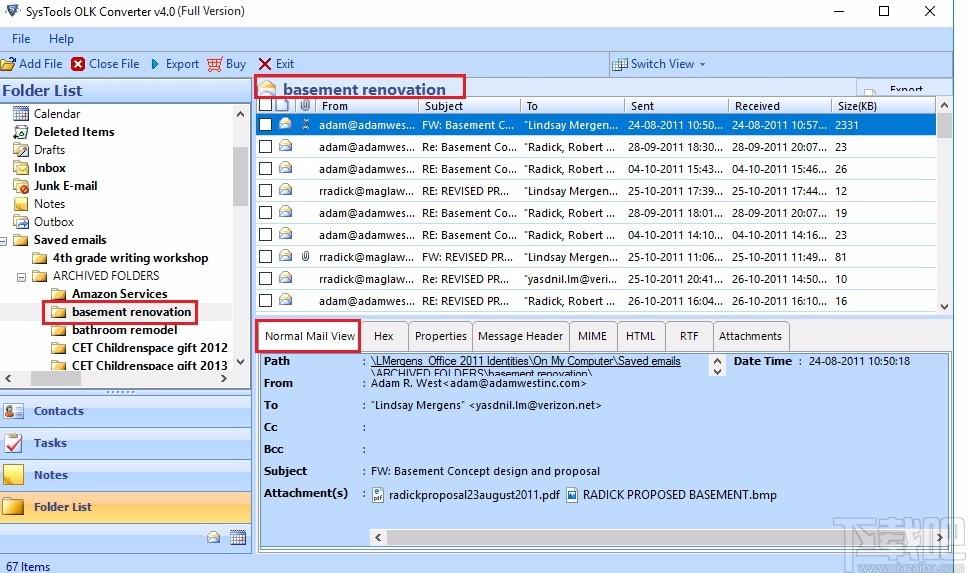Switch to the Properties tab
This screenshot has width=968, height=573.
[x=440, y=336]
